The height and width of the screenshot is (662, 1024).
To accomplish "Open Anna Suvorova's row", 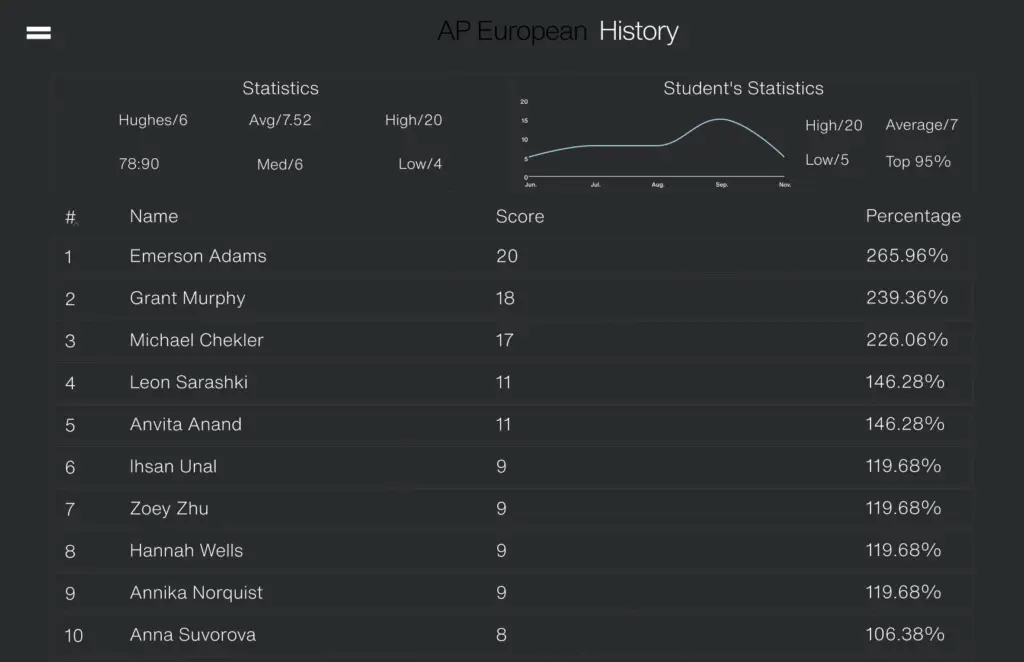I will [x=514, y=635].
